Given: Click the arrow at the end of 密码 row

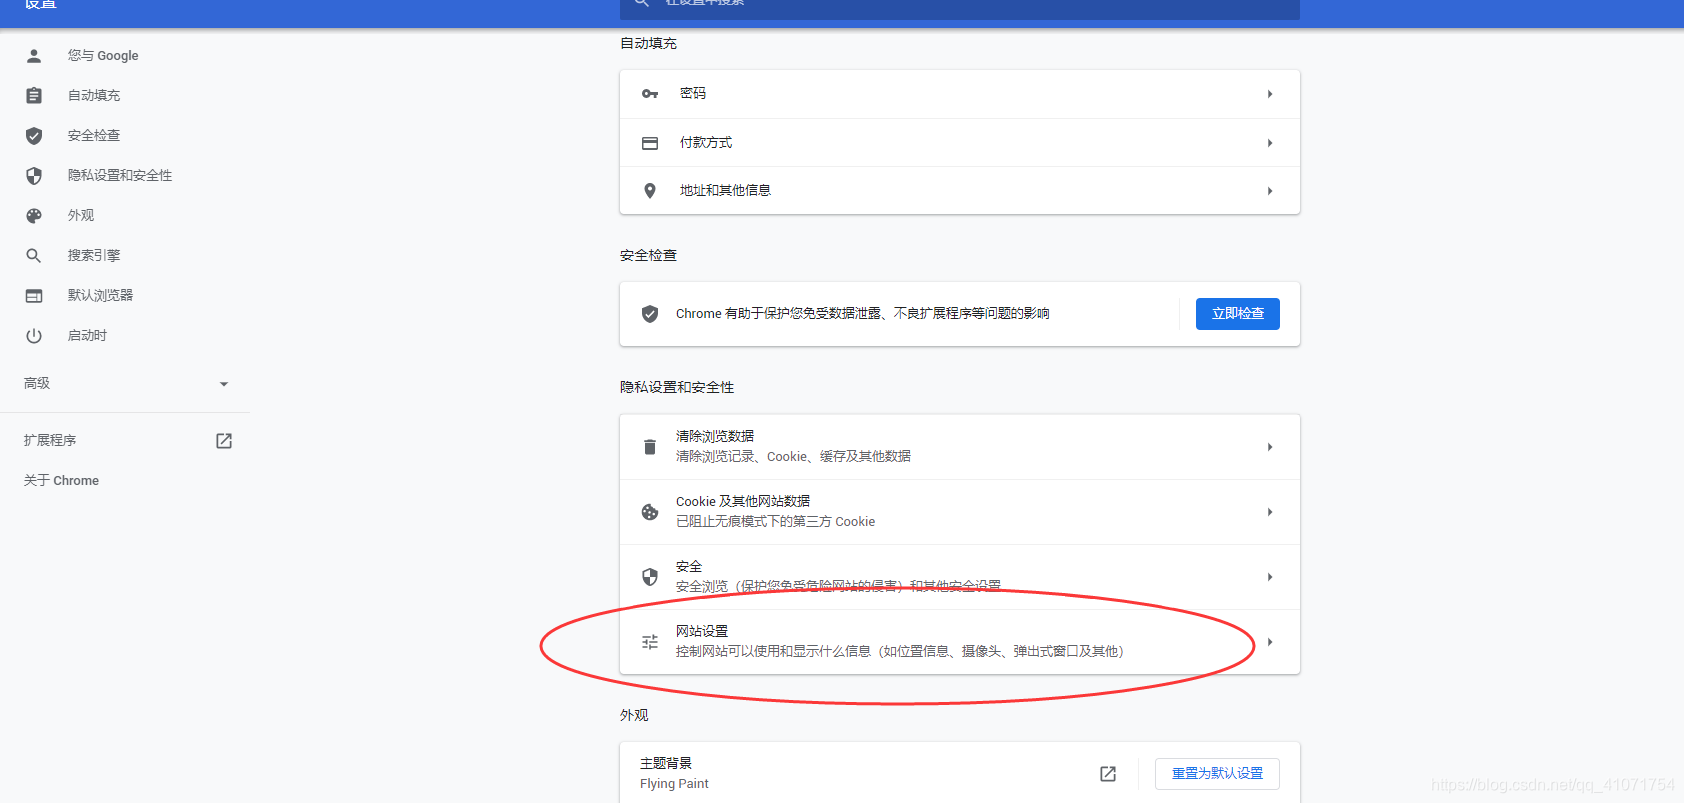Looking at the screenshot, I should [1270, 94].
